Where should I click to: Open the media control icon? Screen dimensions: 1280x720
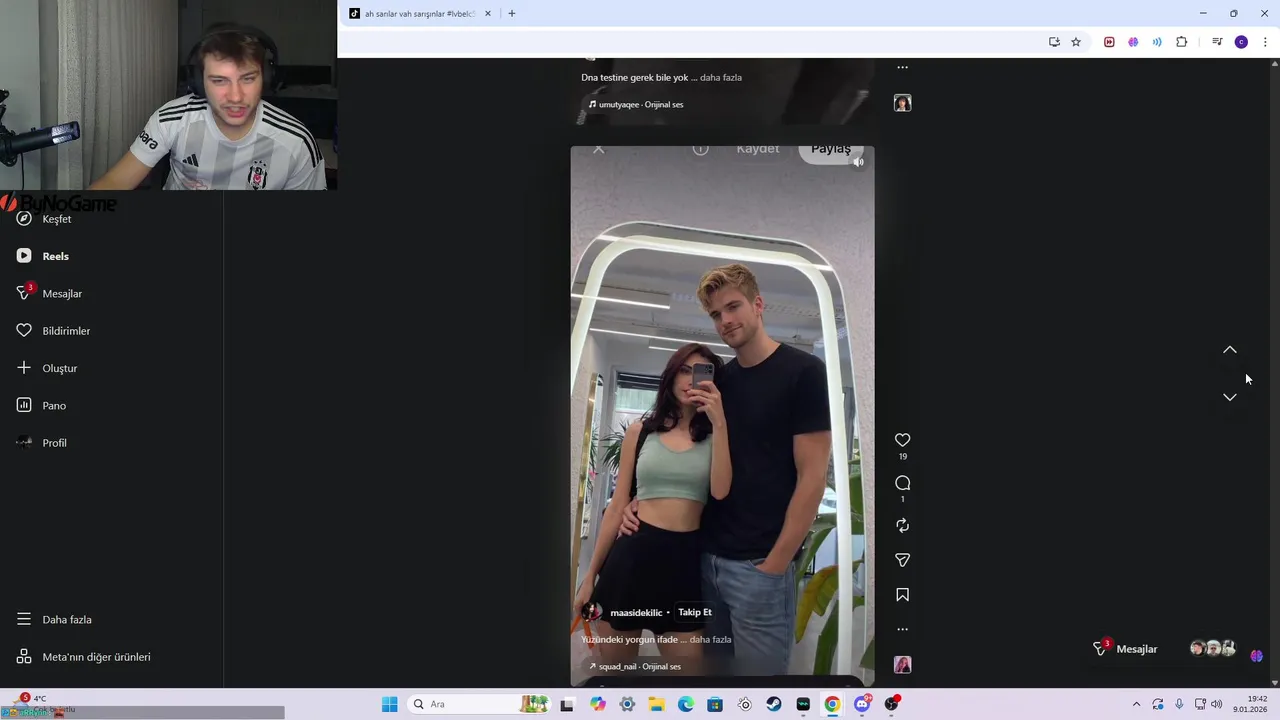1217,42
